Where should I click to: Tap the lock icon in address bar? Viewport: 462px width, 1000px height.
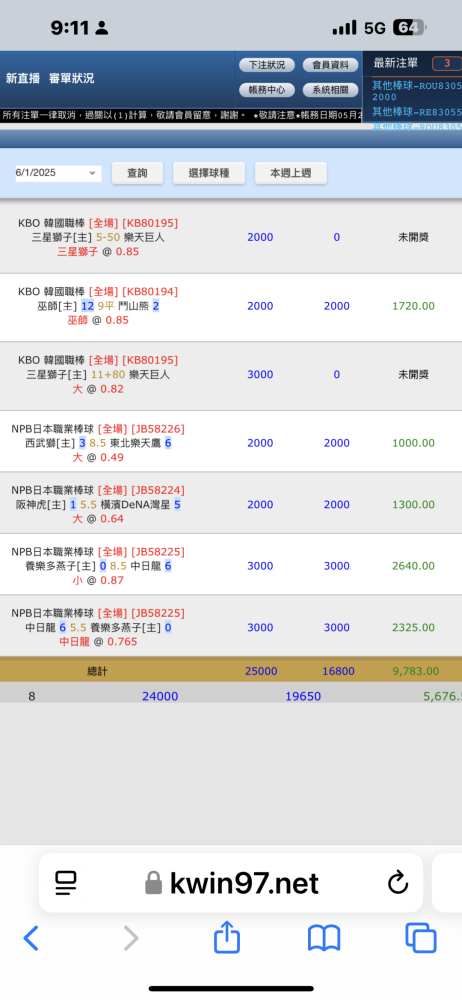tap(153, 883)
